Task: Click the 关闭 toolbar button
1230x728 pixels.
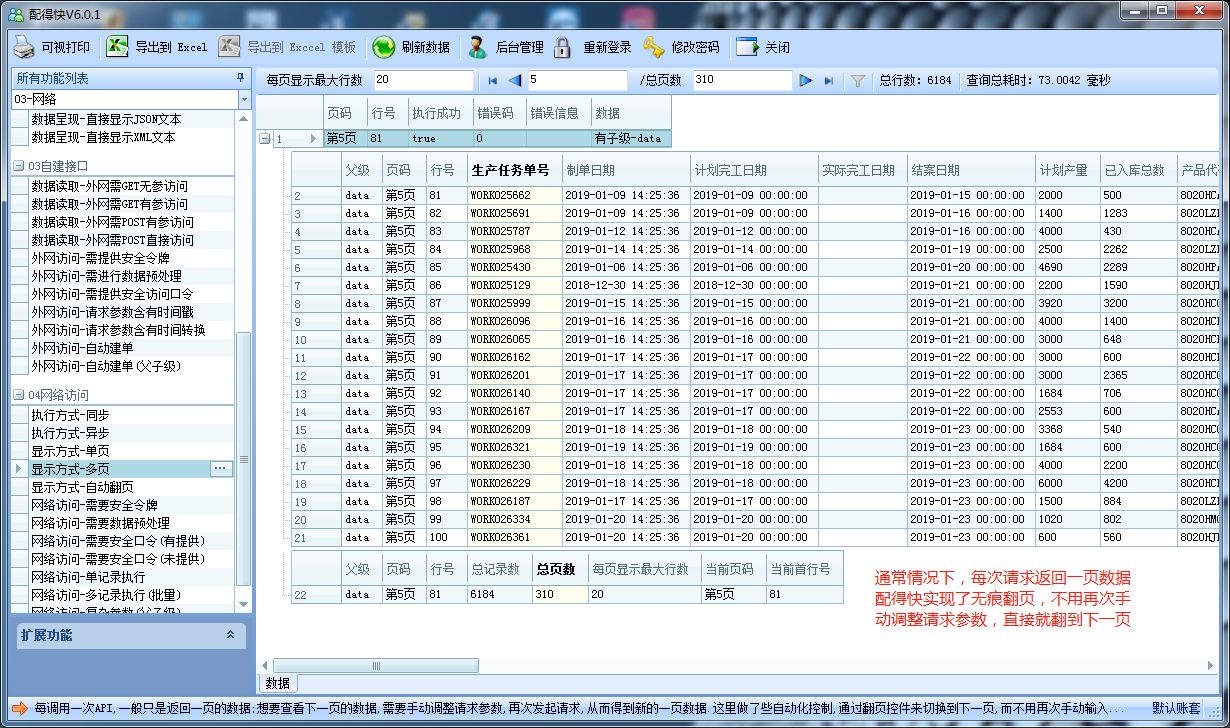Action: (764, 47)
